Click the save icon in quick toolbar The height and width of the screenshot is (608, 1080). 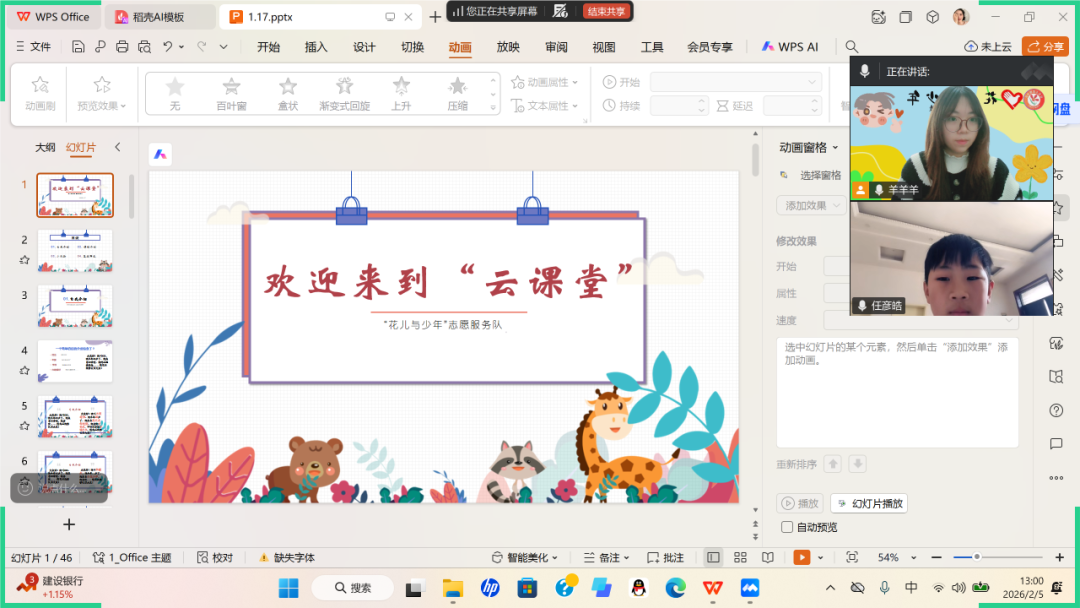click(78, 47)
